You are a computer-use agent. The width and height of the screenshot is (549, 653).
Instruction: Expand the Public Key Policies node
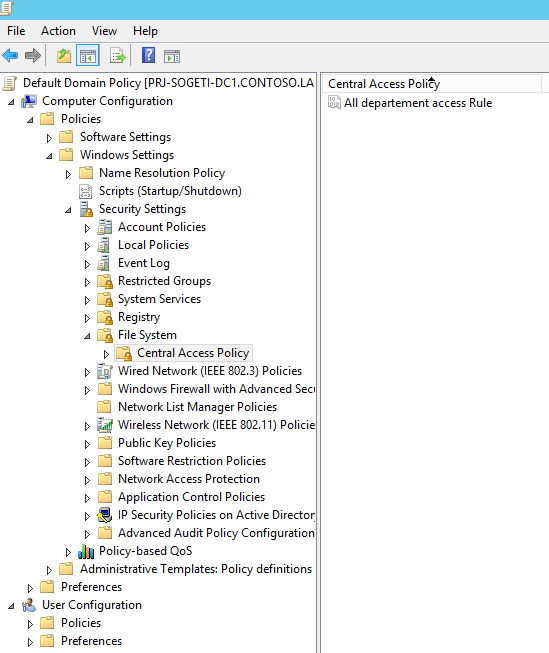[x=87, y=444]
